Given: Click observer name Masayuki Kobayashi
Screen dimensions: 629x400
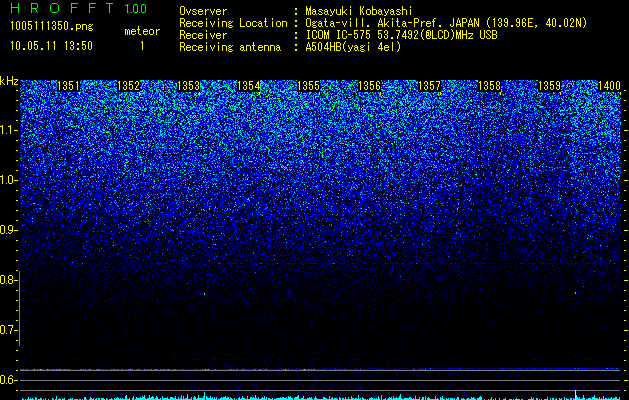Looking at the screenshot, I should tap(359, 11).
